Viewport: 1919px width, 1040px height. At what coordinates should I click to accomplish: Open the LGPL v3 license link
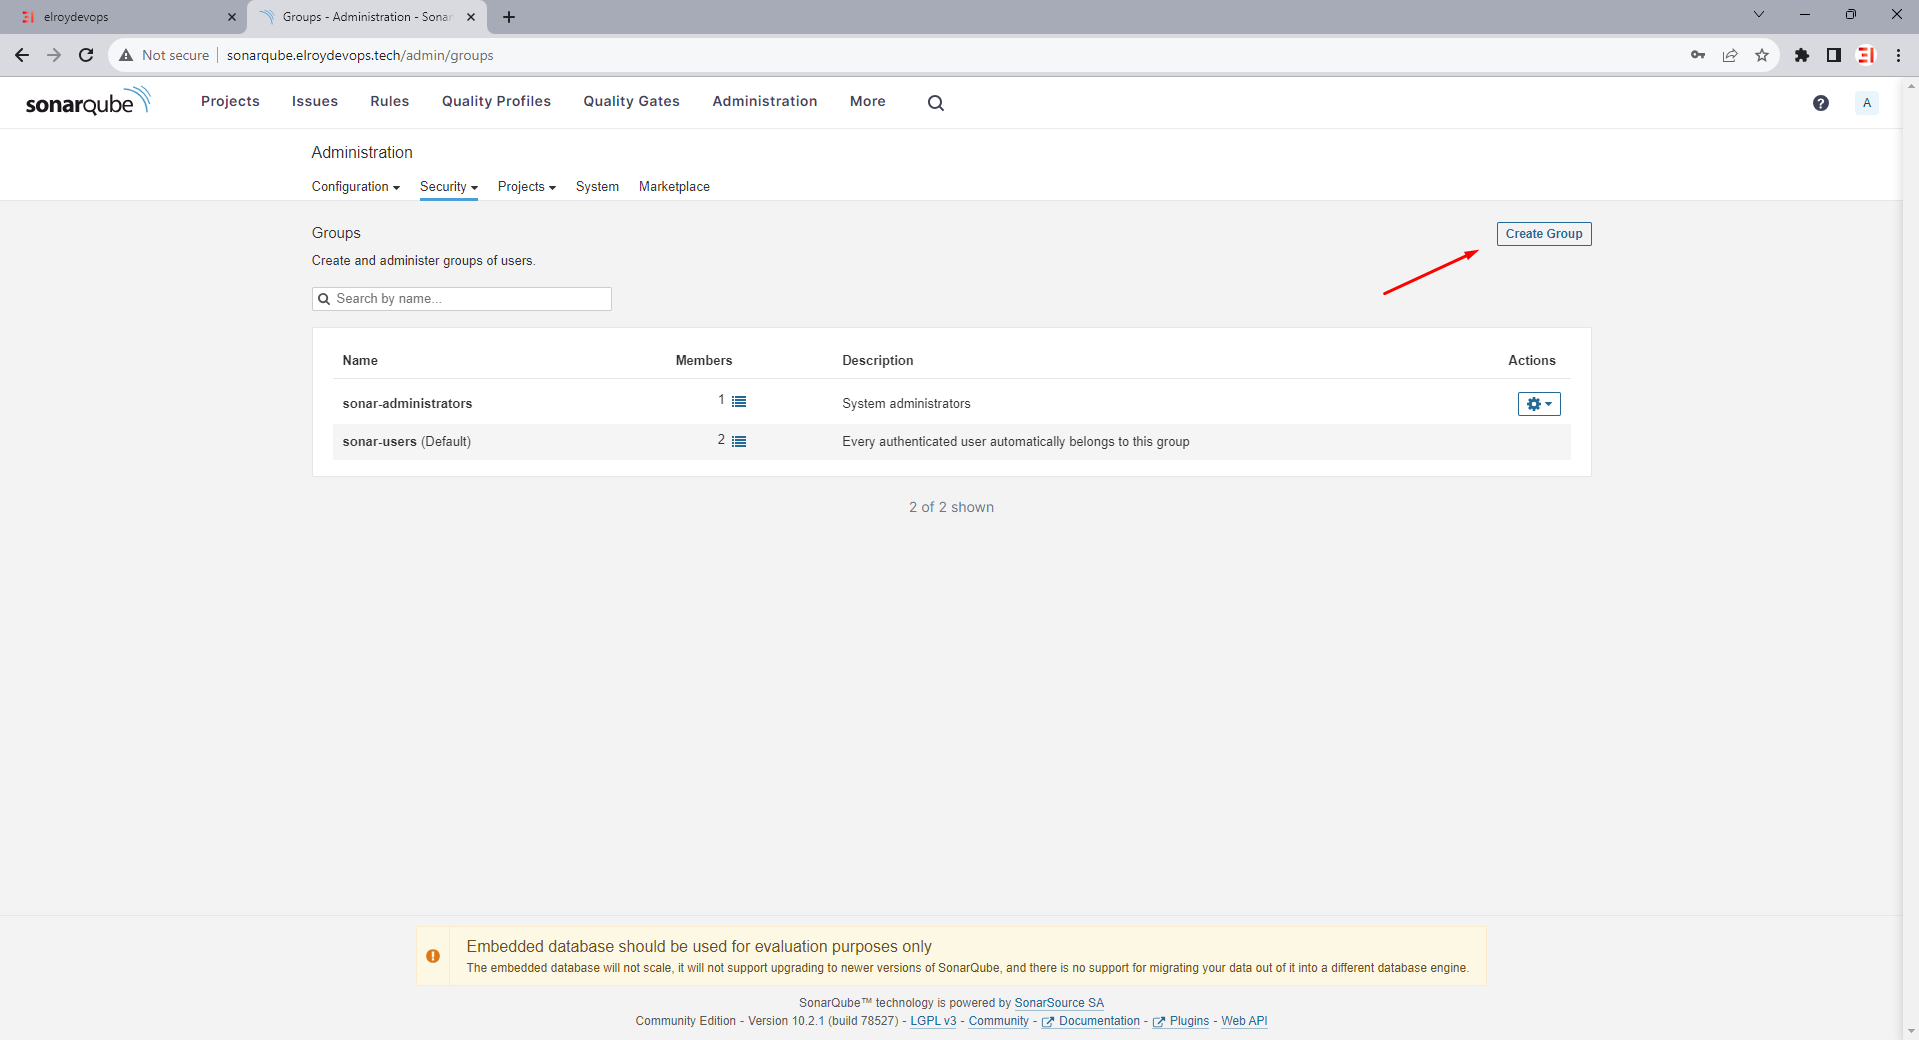pyautogui.click(x=933, y=1021)
